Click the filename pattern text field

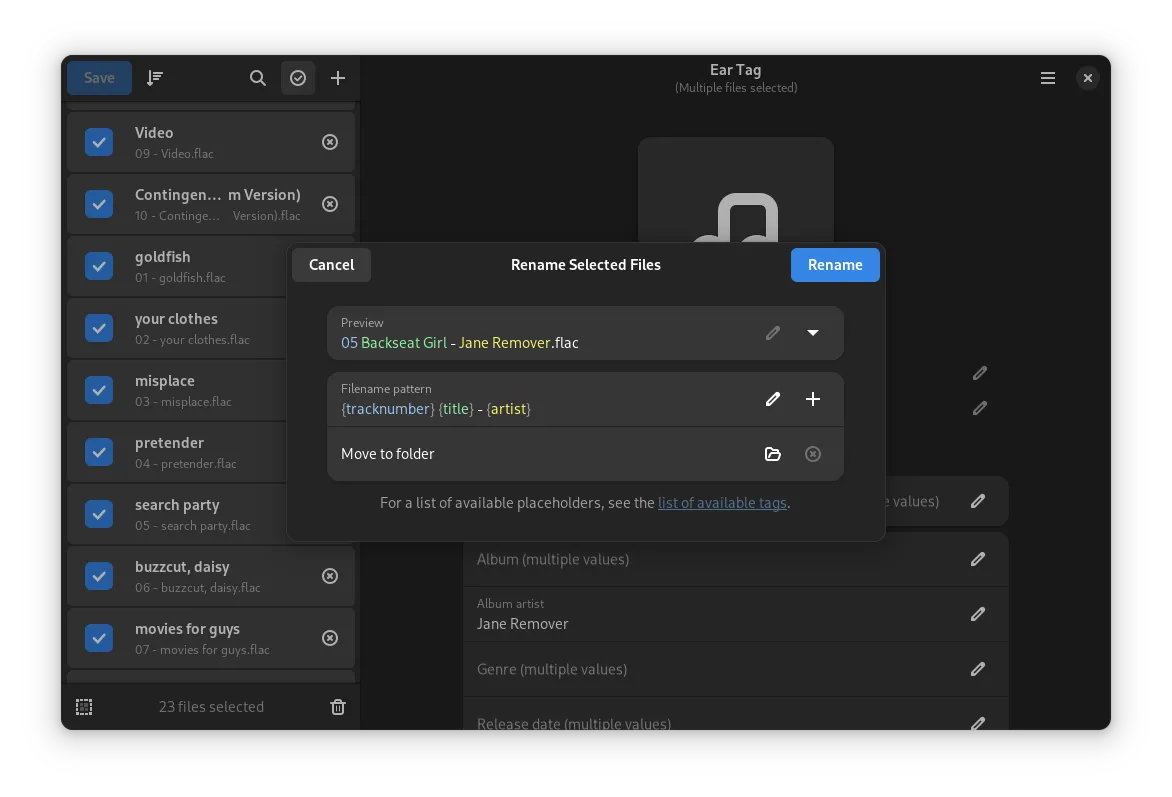pyautogui.click(x=540, y=408)
